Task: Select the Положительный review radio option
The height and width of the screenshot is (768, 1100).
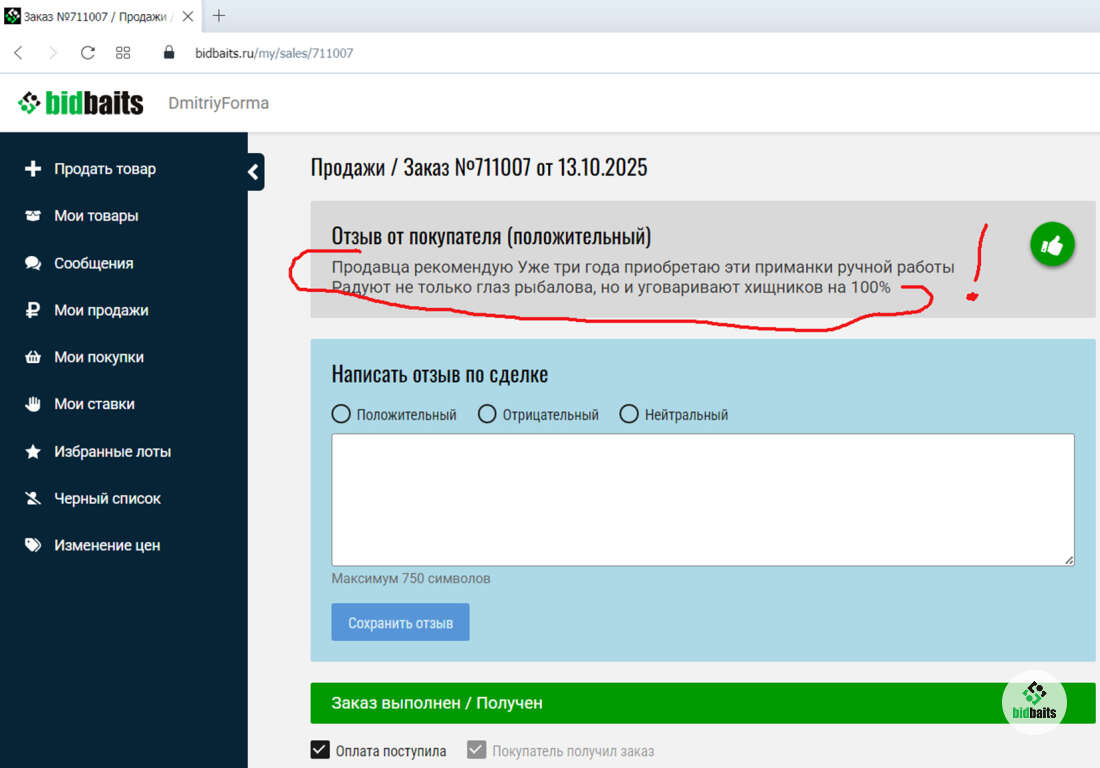Action: coord(341,414)
